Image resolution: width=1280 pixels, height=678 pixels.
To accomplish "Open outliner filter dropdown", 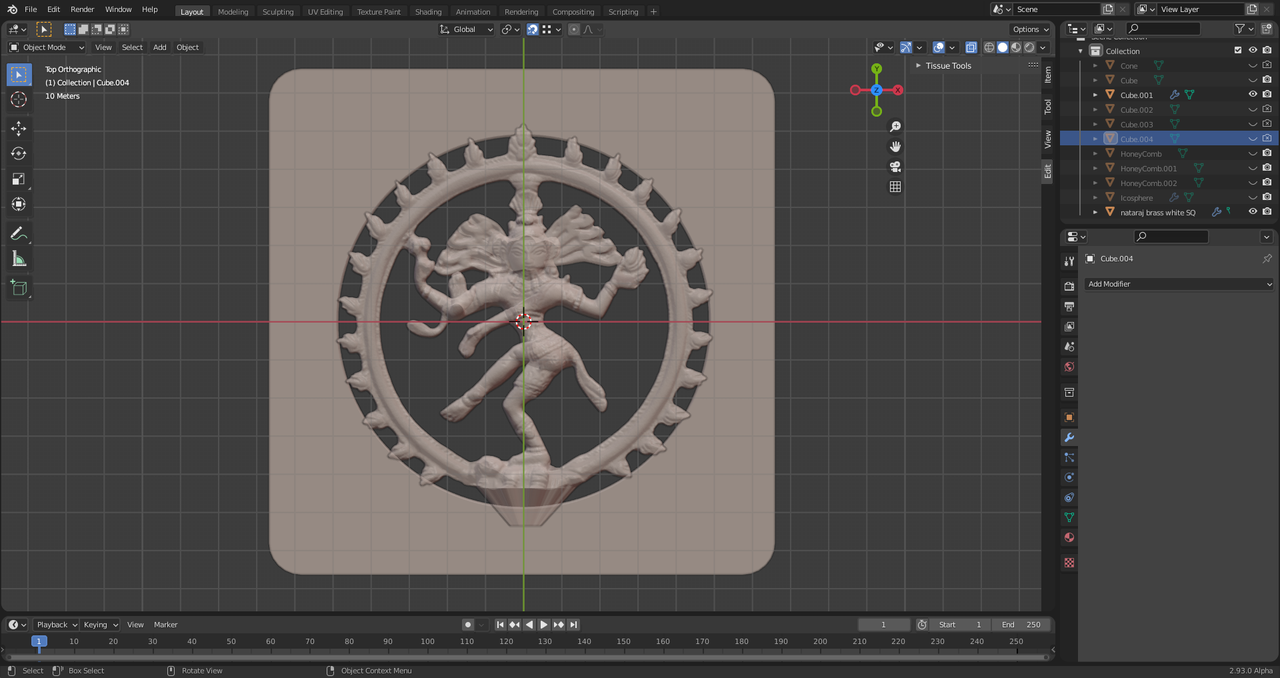I will 1243,29.
